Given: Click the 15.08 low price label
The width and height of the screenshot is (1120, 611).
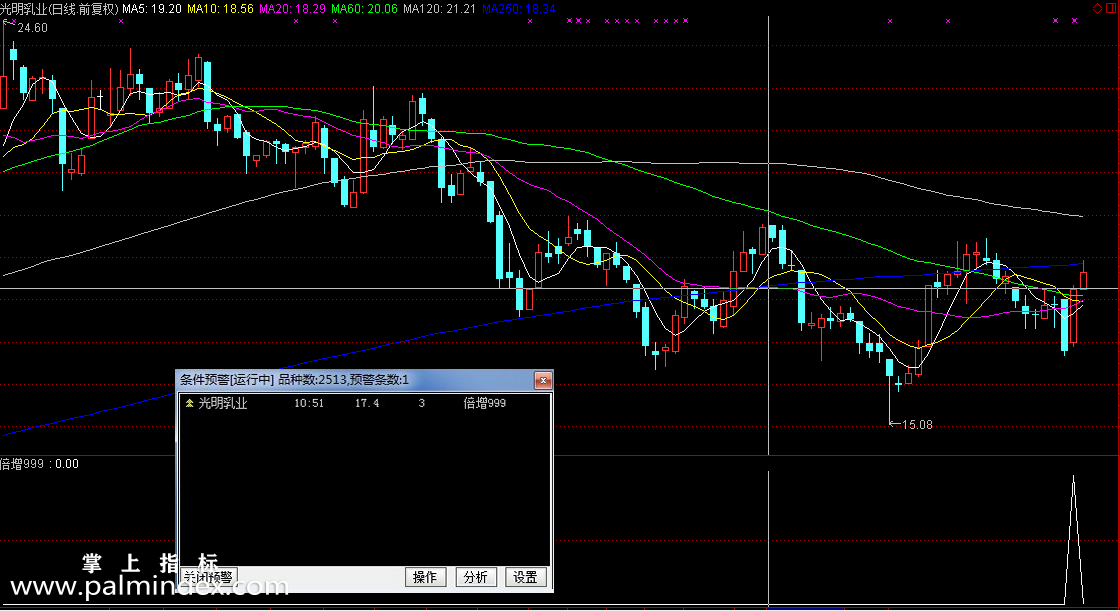Looking at the screenshot, I should click(917, 425).
